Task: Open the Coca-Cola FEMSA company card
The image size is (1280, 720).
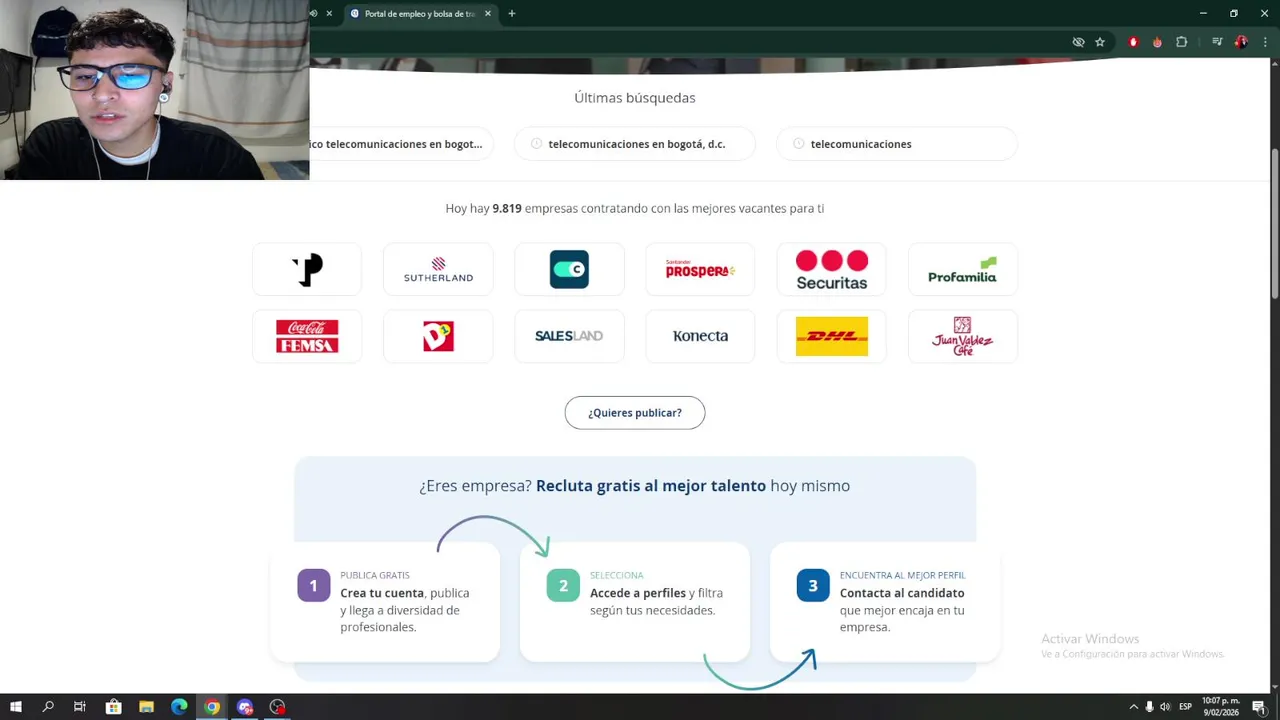Action: point(307,336)
